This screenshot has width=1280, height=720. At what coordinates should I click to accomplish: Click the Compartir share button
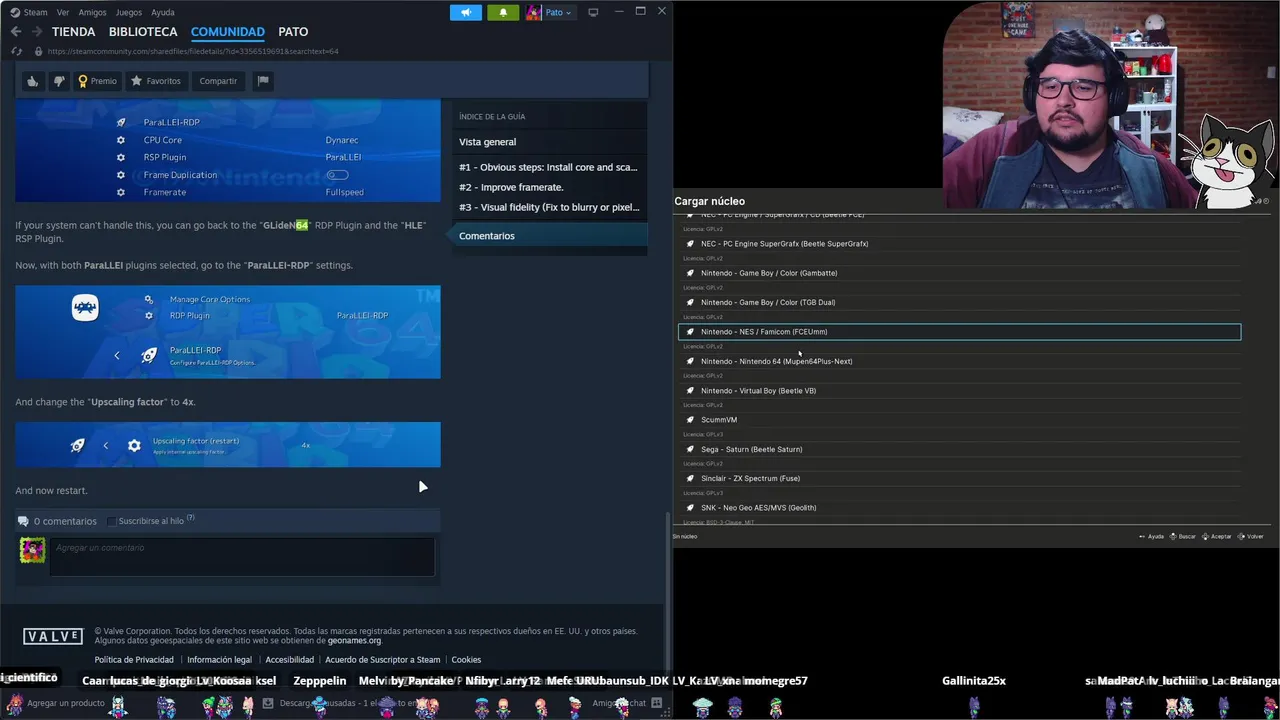click(x=218, y=81)
